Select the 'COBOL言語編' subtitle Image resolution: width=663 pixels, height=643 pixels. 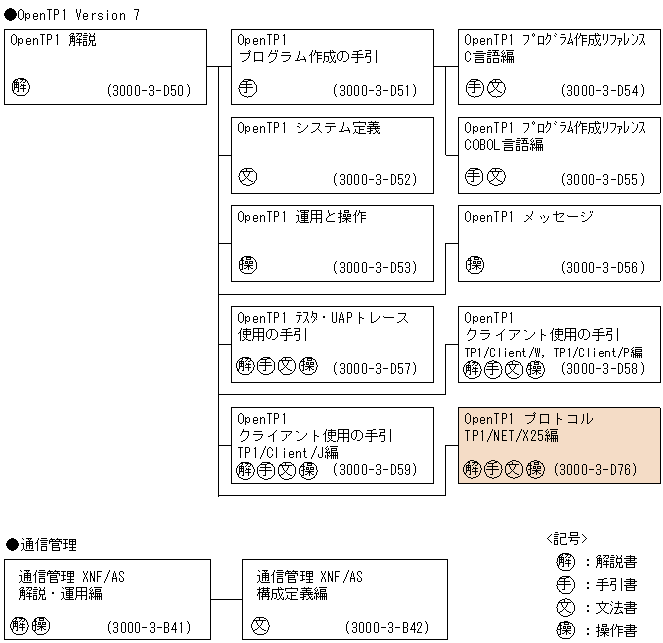click(504, 145)
